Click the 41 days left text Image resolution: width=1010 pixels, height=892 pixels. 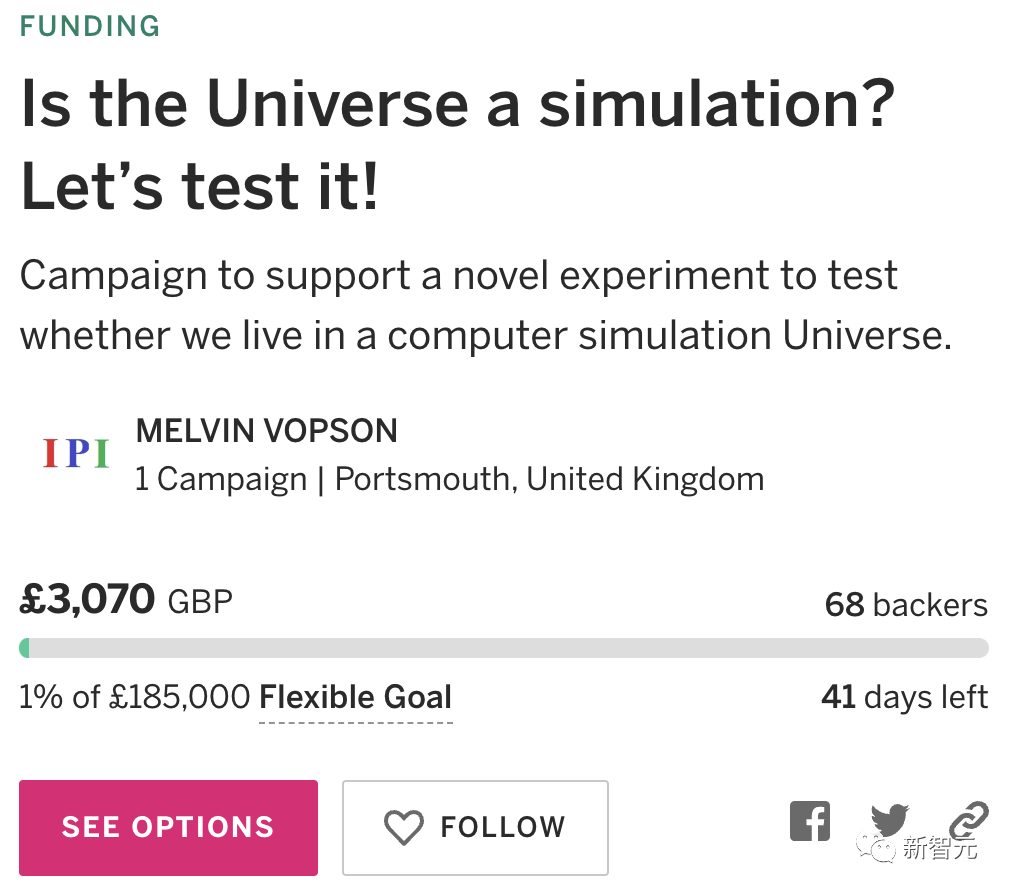pyautogui.click(x=904, y=697)
